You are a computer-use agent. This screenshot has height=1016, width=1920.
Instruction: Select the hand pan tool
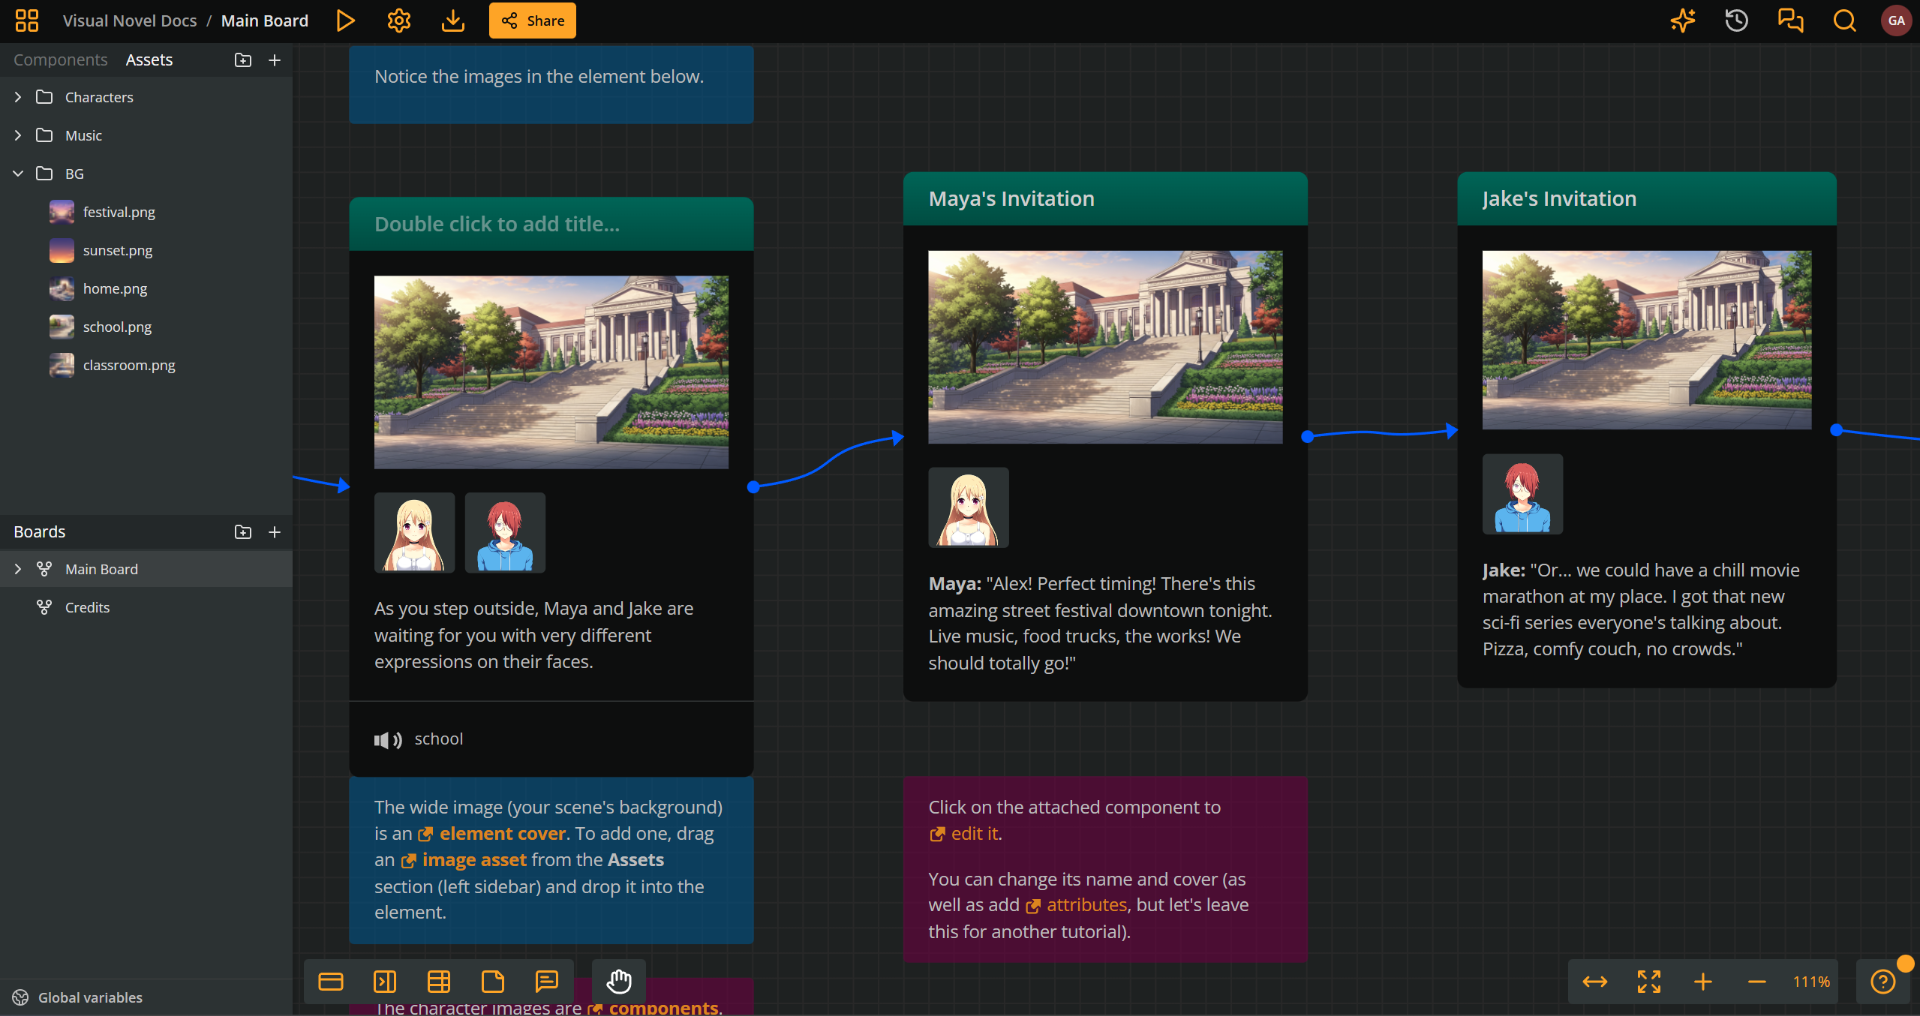point(619,982)
